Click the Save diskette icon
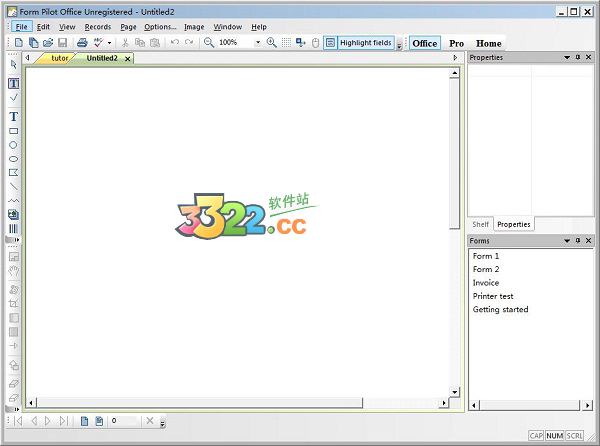600x446 pixels. click(x=62, y=42)
